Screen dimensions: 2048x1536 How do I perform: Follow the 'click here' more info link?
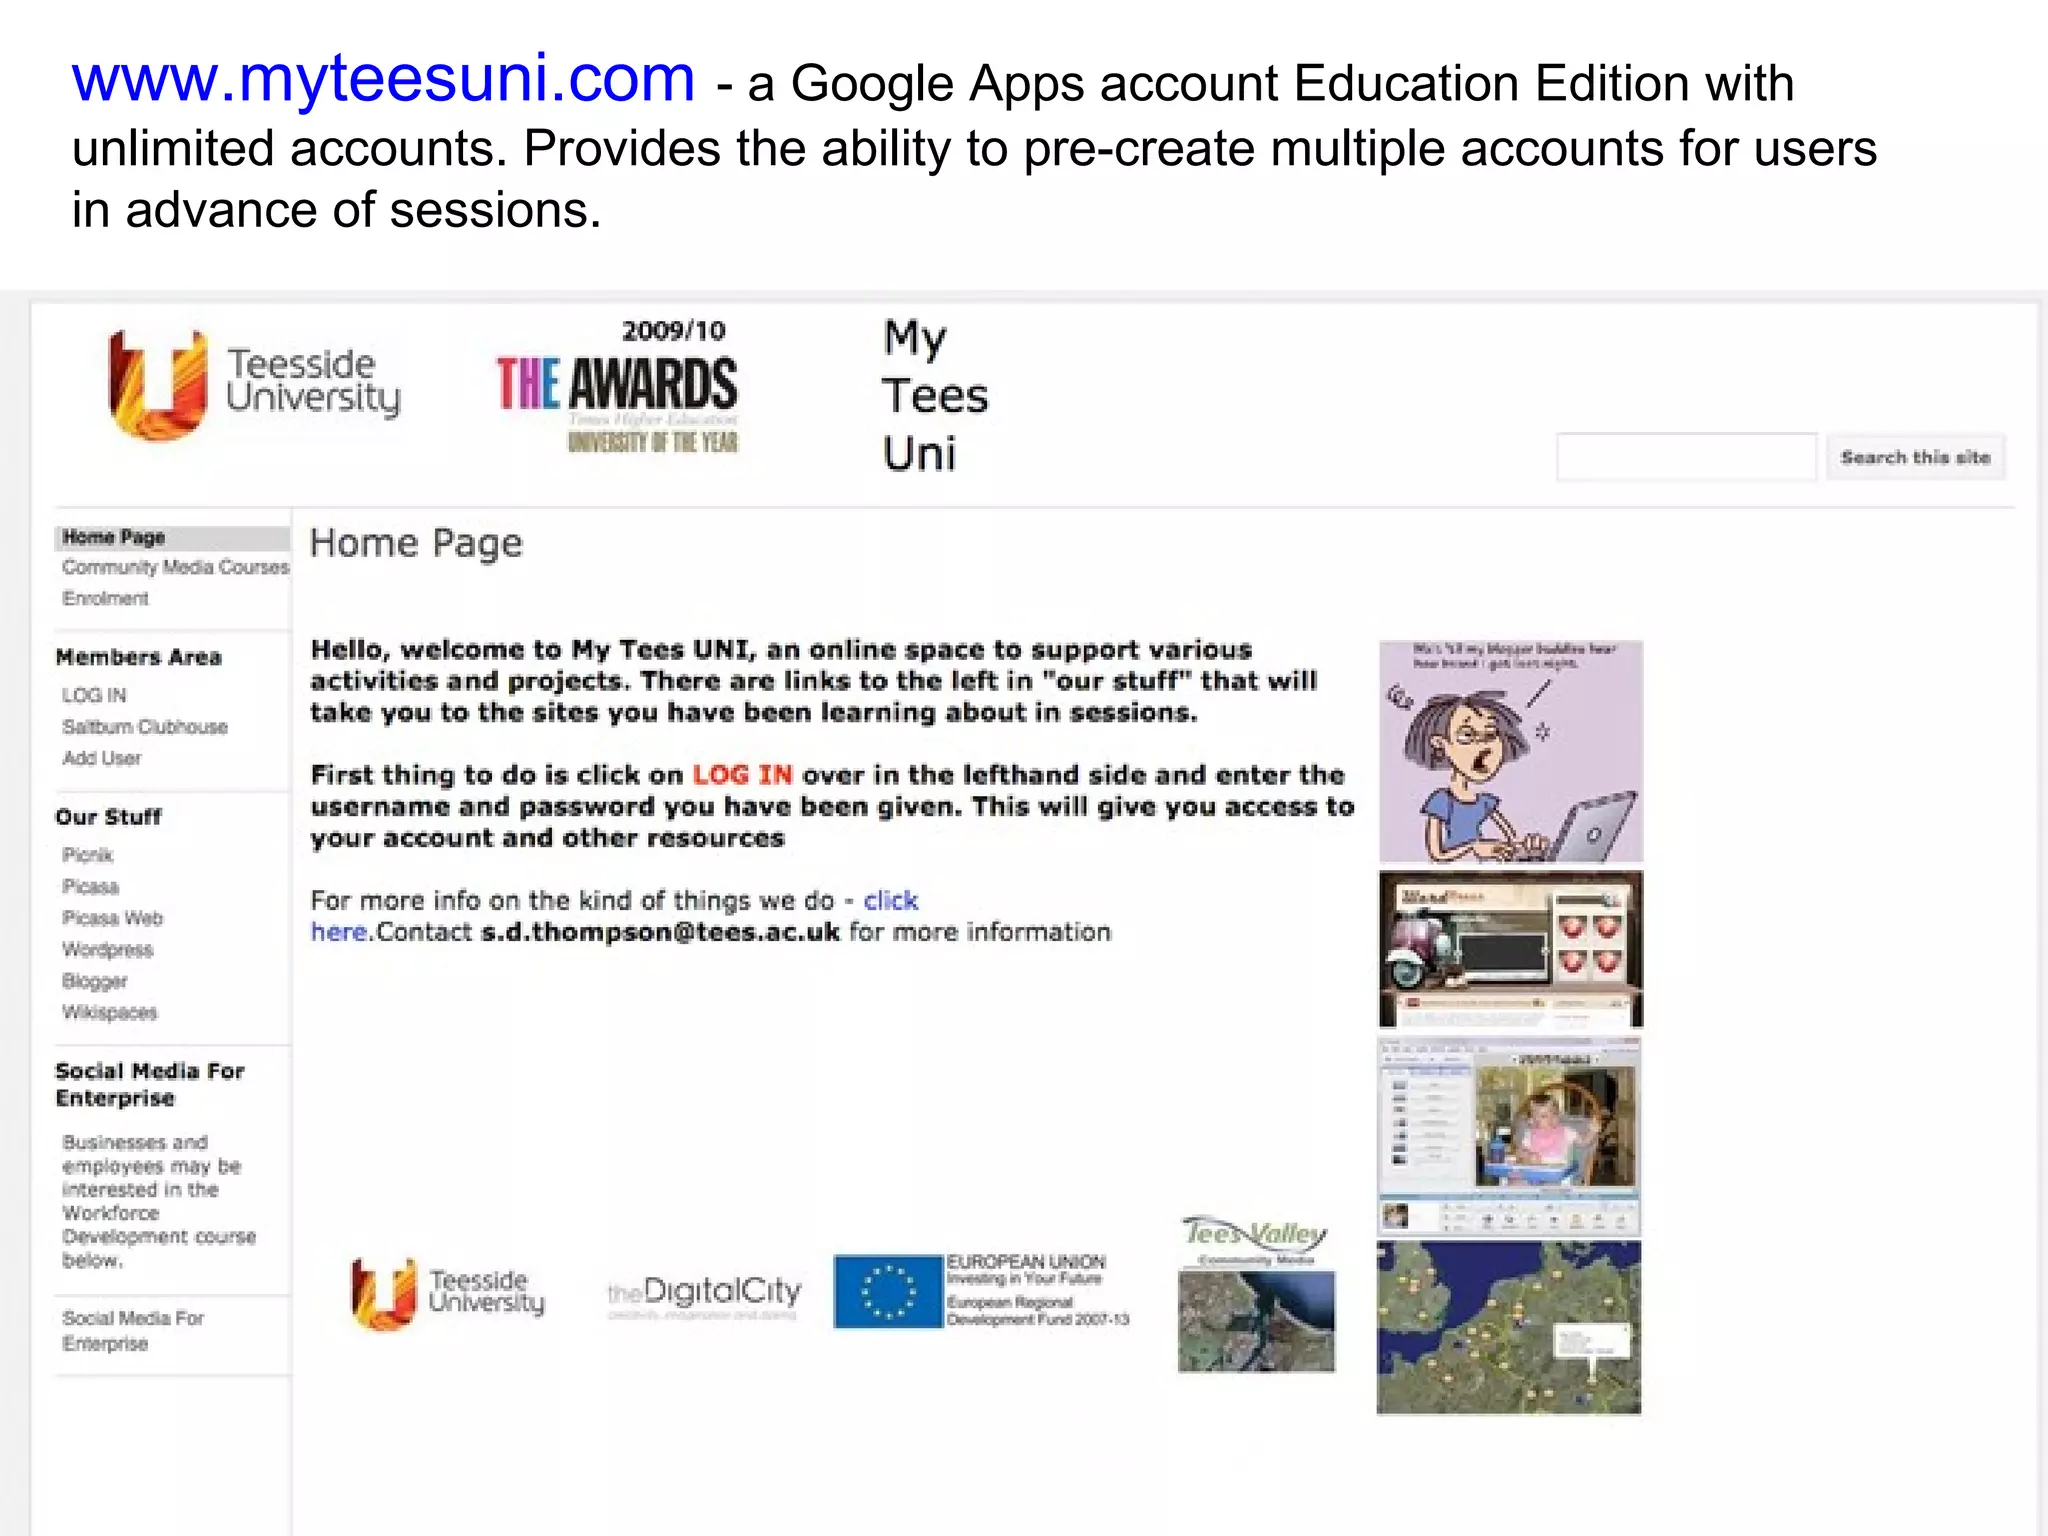890,901
